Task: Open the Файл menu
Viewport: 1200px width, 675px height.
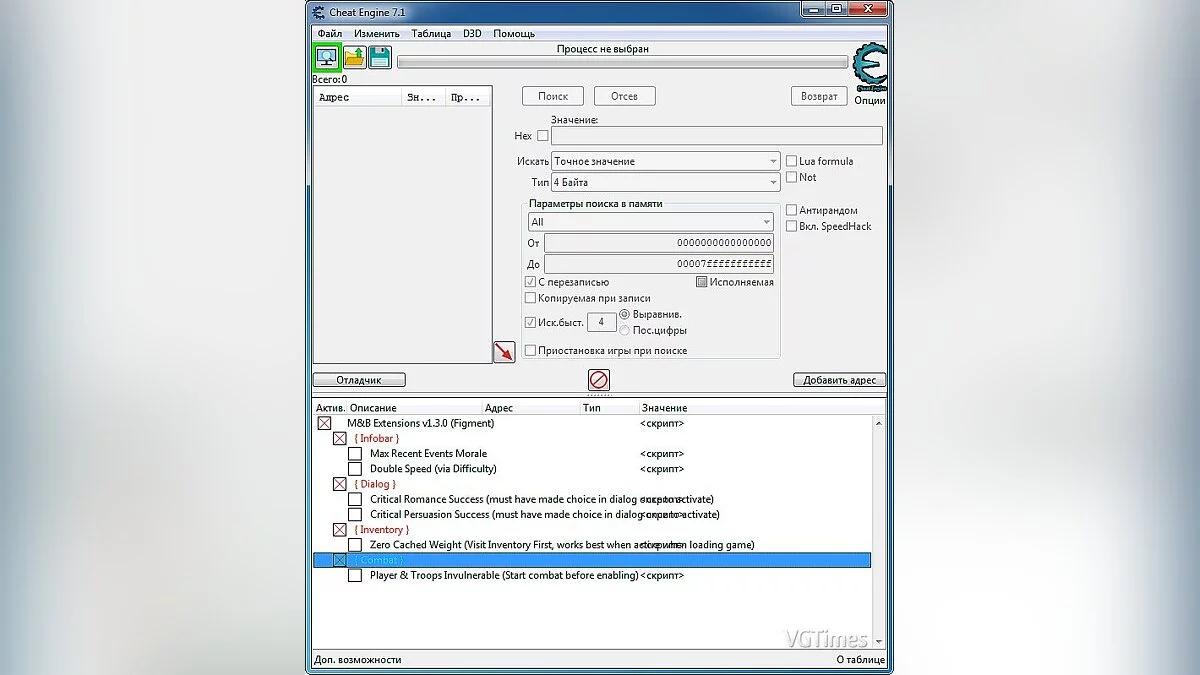Action: coord(329,33)
